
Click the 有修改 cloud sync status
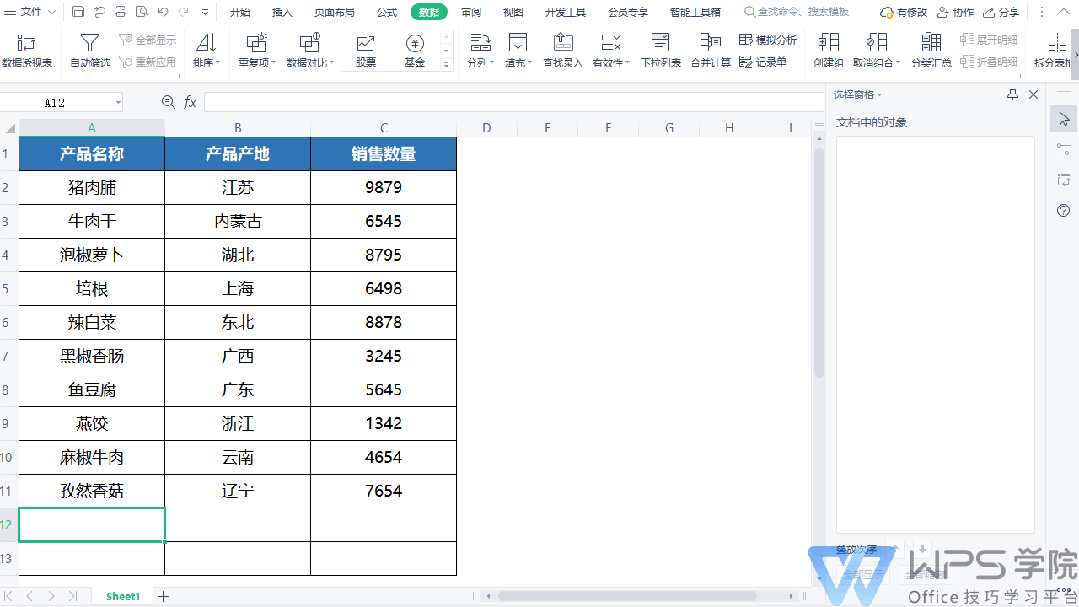904,12
